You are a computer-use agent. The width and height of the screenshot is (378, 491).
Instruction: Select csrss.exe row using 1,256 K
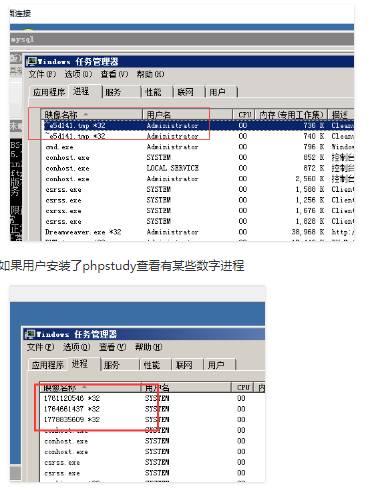pos(199,200)
